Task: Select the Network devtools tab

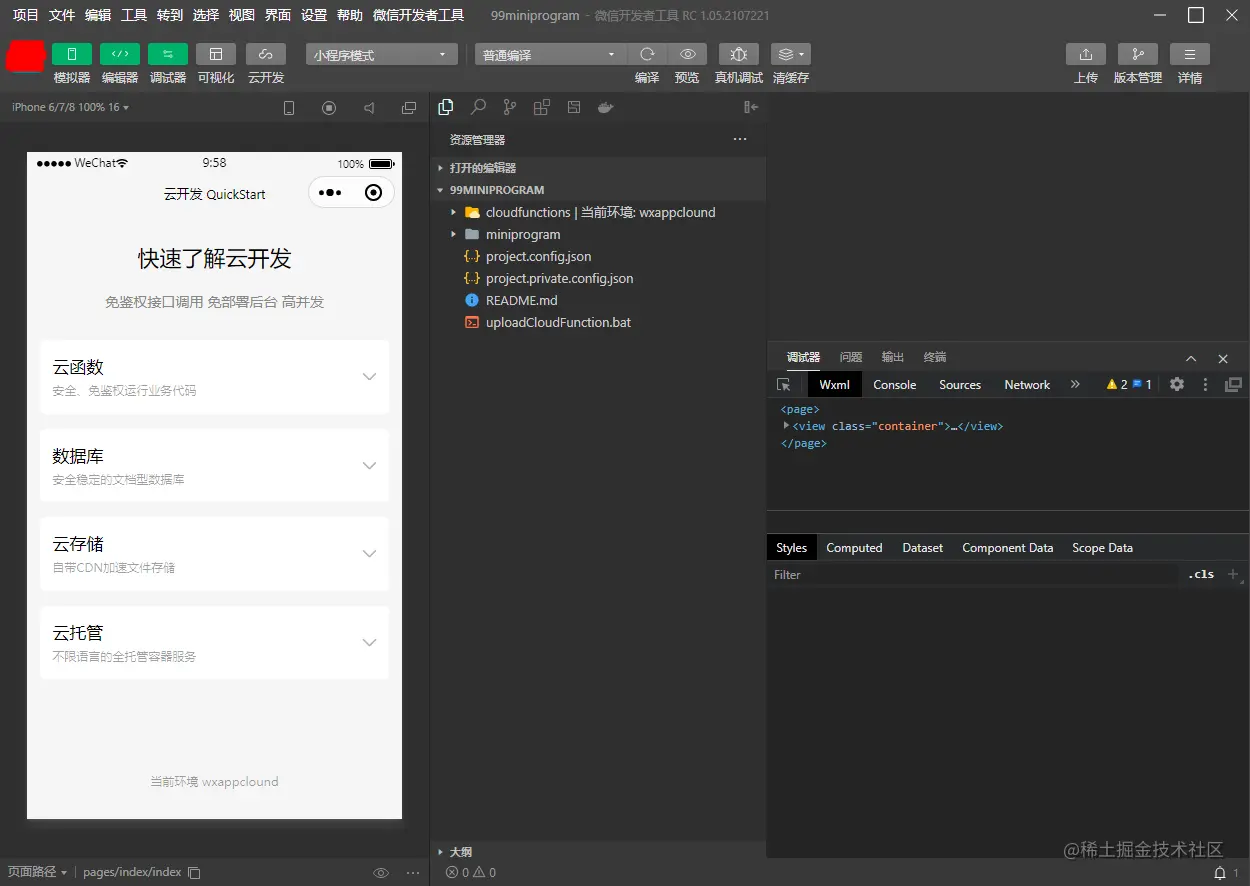Action: click(x=1027, y=384)
